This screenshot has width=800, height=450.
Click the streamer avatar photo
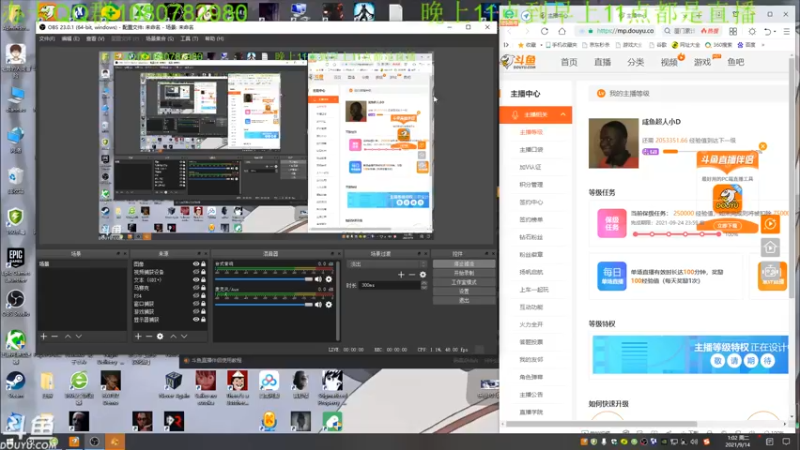click(x=613, y=143)
